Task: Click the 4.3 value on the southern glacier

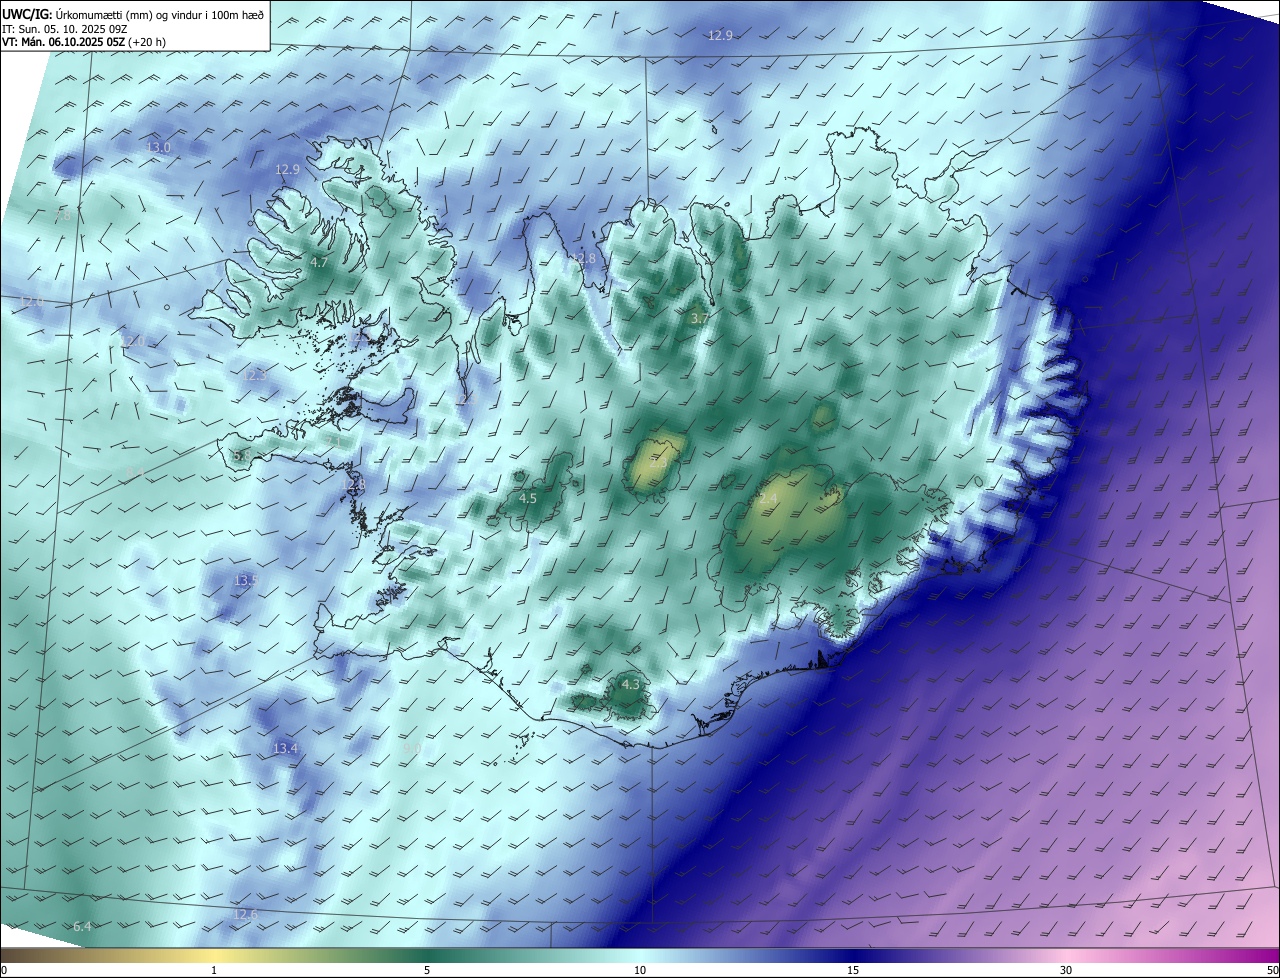Action: [x=630, y=685]
